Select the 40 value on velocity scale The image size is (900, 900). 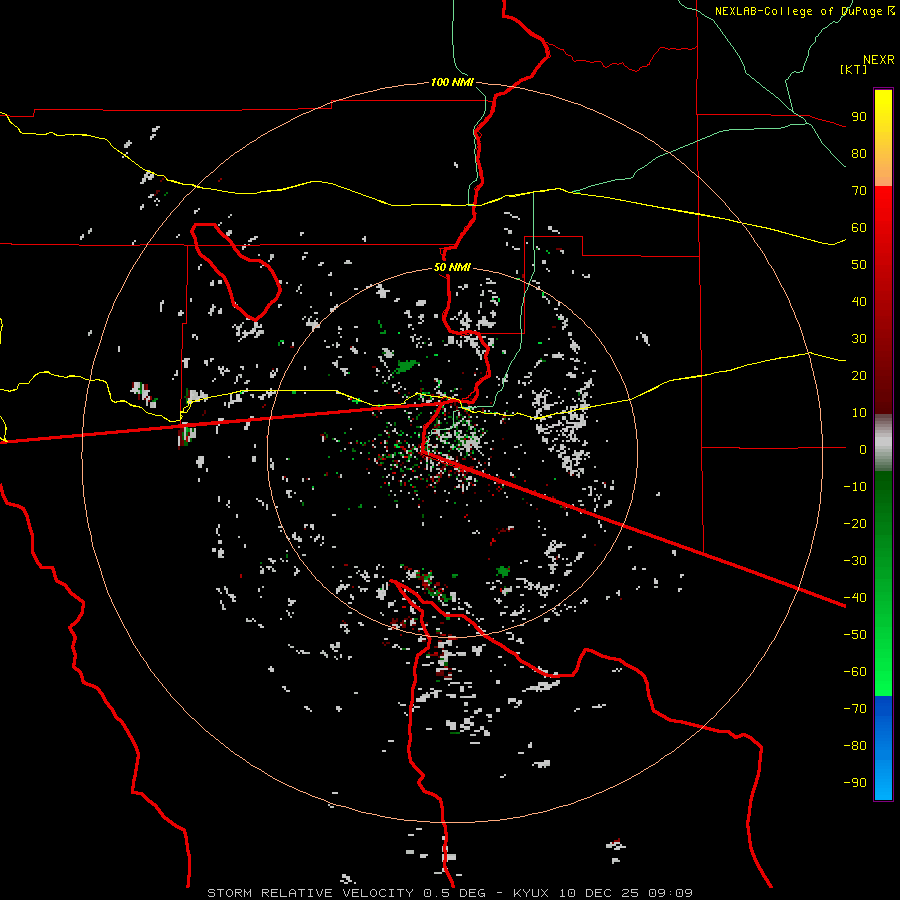click(x=859, y=302)
